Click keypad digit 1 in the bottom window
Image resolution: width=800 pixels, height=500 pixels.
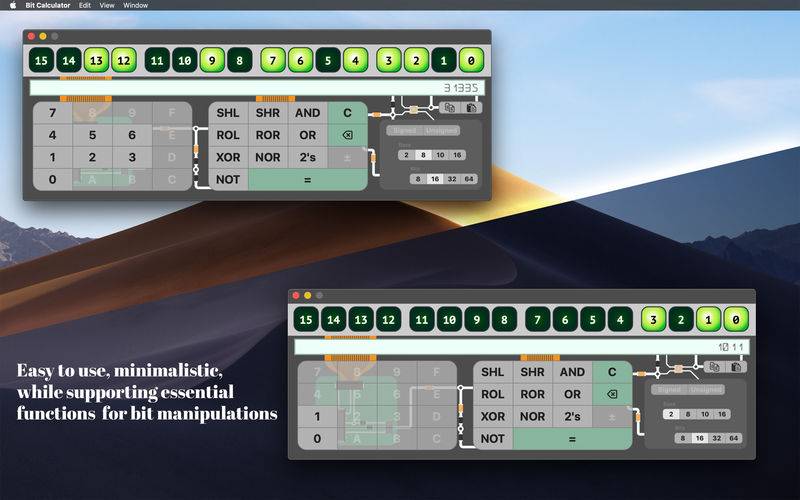click(x=317, y=416)
